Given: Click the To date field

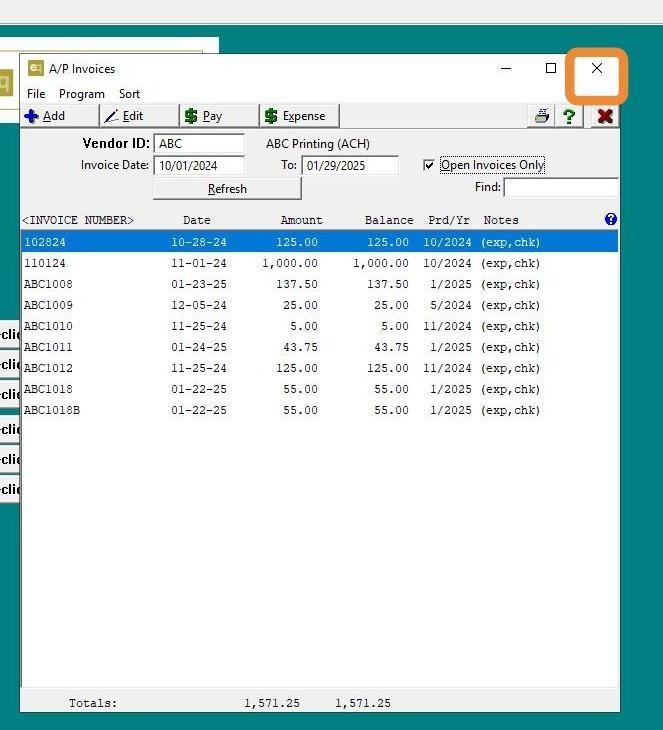Looking at the screenshot, I should 350,165.
